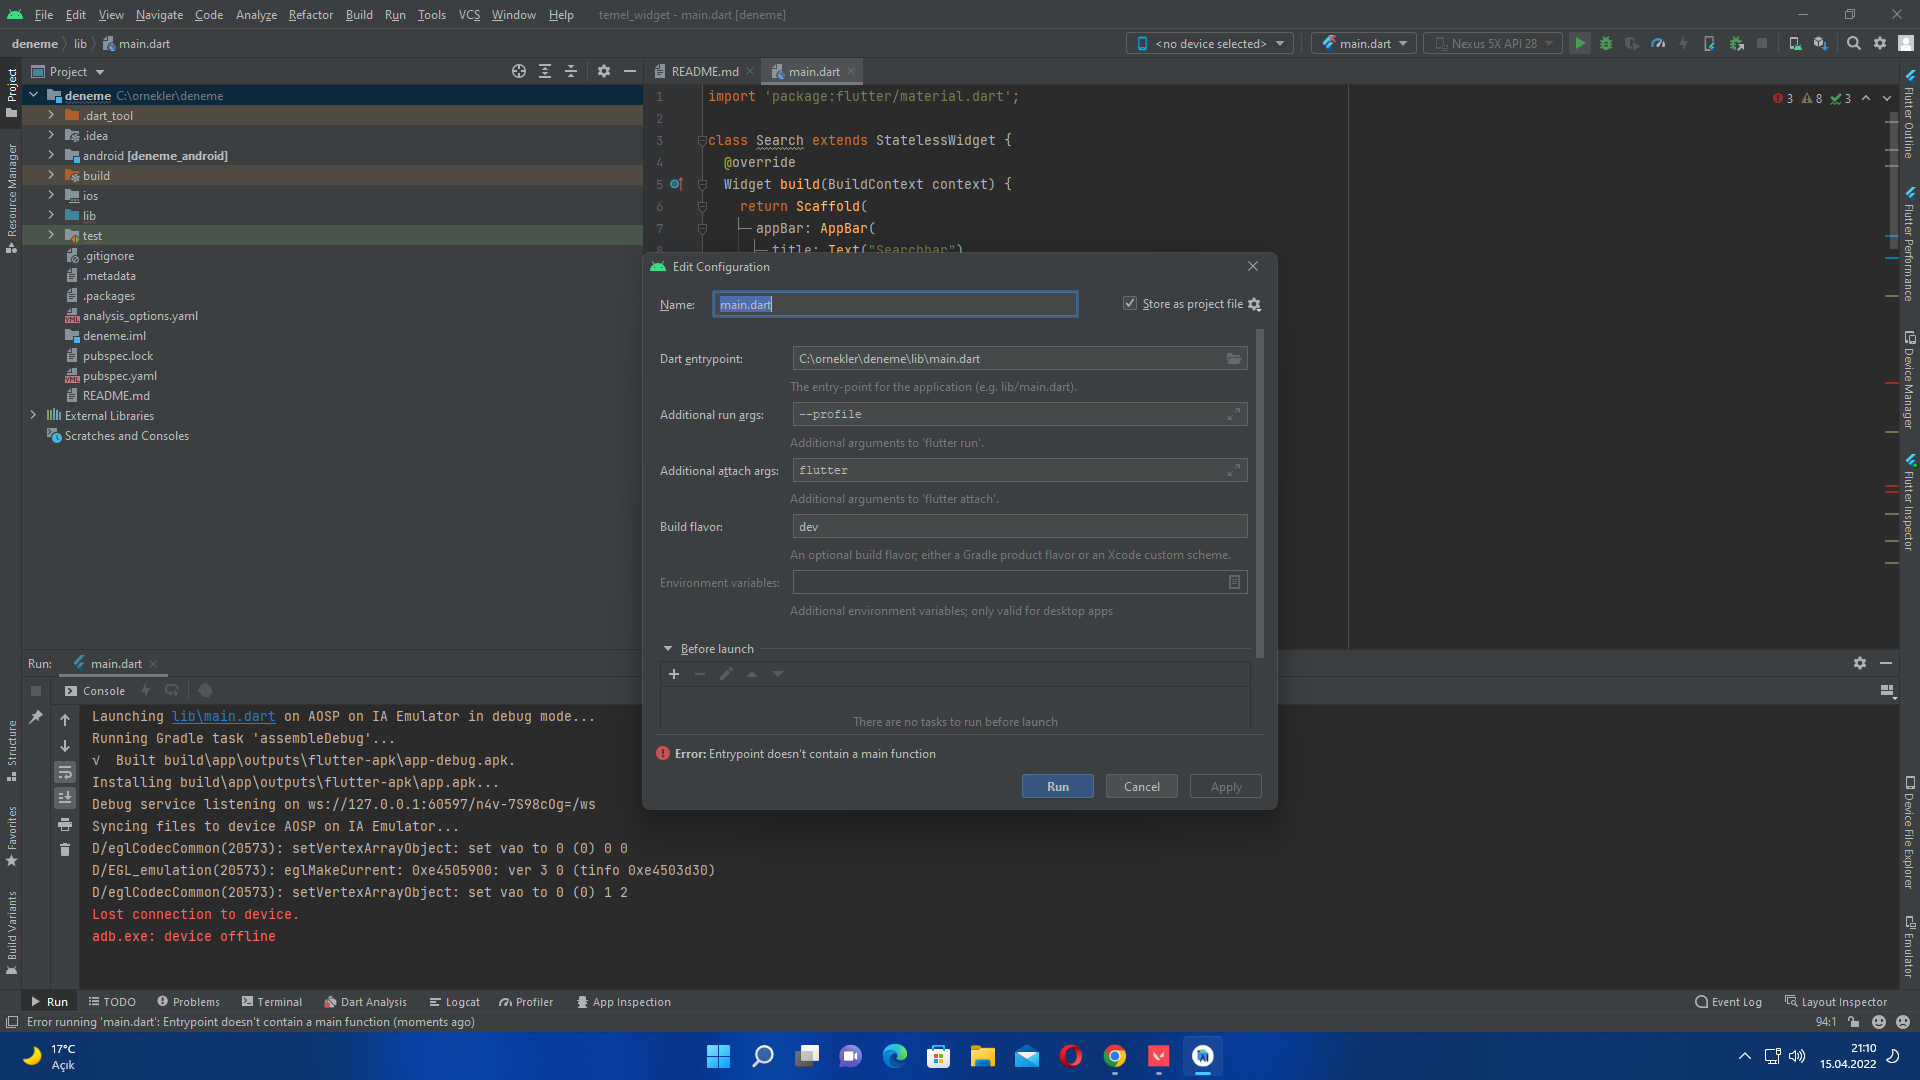This screenshot has height=1080, width=1920.
Task: Toggle scroll to end in console
Action: tap(65, 798)
